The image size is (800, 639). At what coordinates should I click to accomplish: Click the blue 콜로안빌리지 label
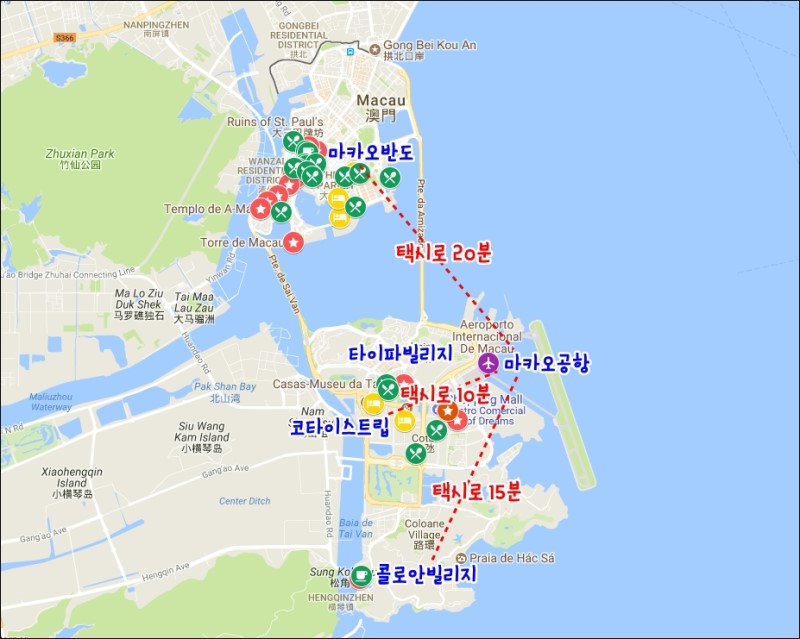(x=427, y=574)
